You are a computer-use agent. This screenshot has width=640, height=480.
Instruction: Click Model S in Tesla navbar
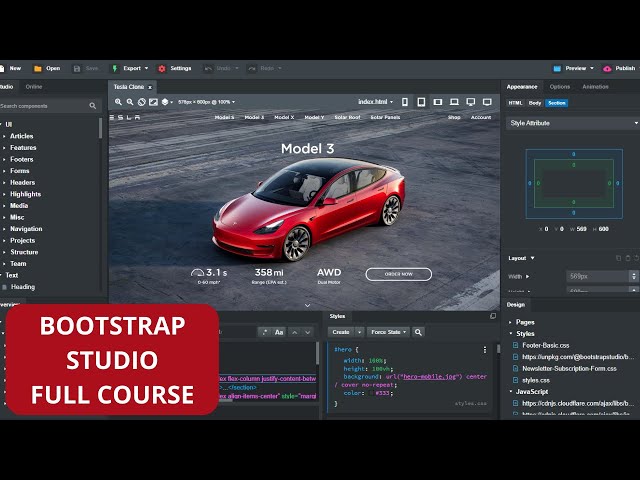pyautogui.click(x=224, y=118)
